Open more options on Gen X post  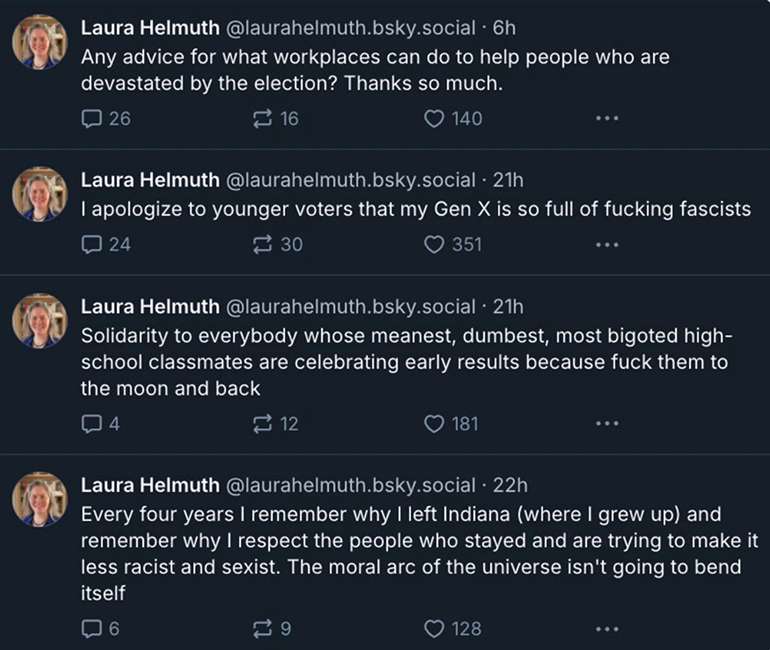coord(607,243)
